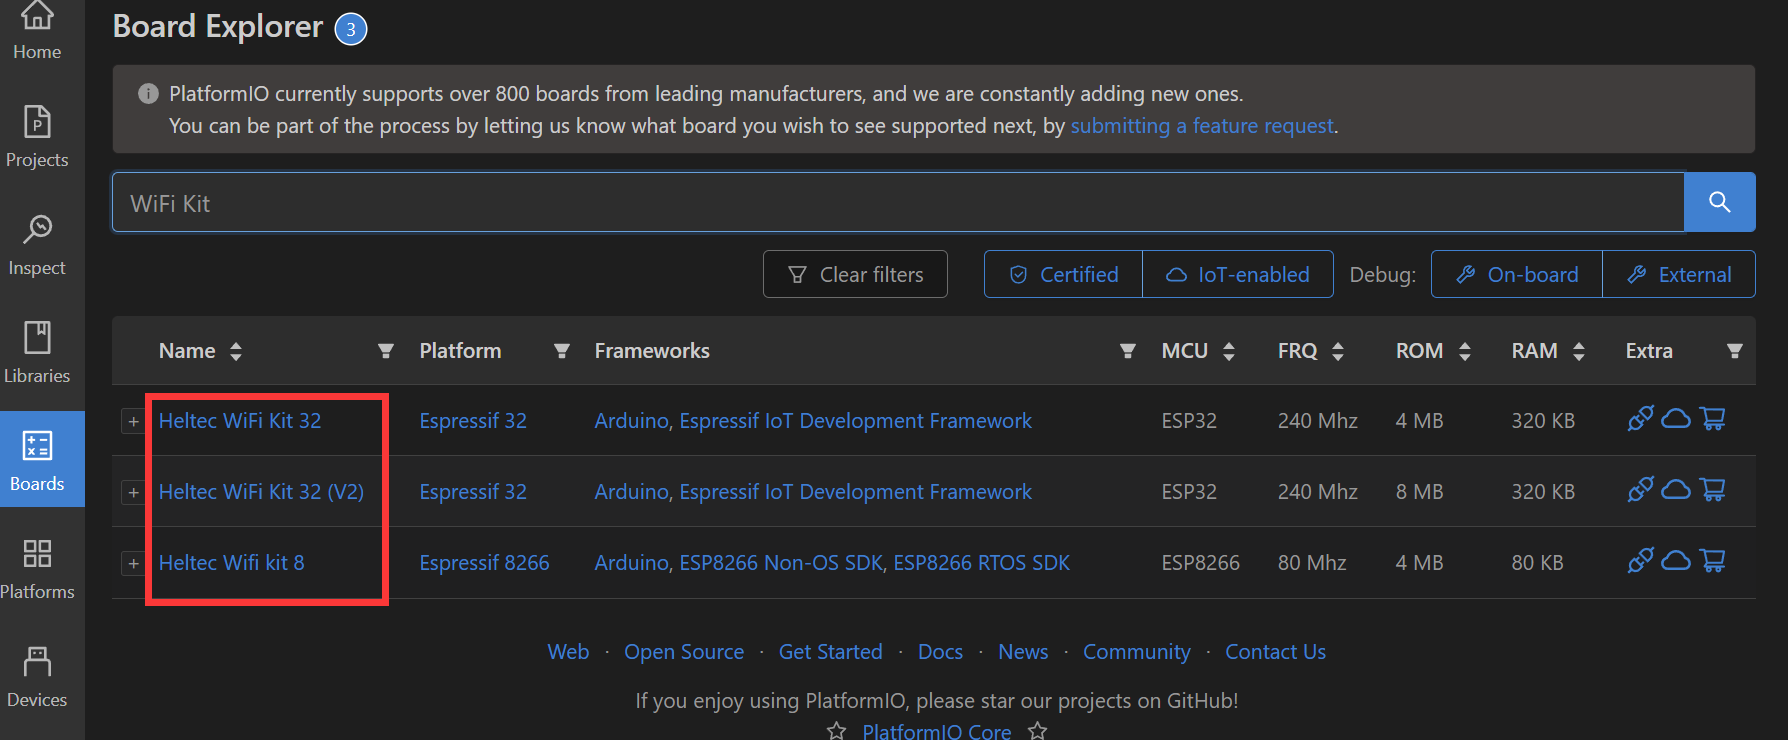Open the News footer link
Viewport: 1788px width, 740px height.
(x=1023, y=652)
